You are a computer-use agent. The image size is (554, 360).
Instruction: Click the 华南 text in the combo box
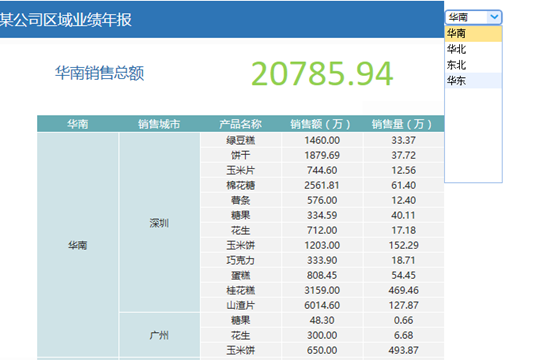pyautogui.click(x=458, y=17)
